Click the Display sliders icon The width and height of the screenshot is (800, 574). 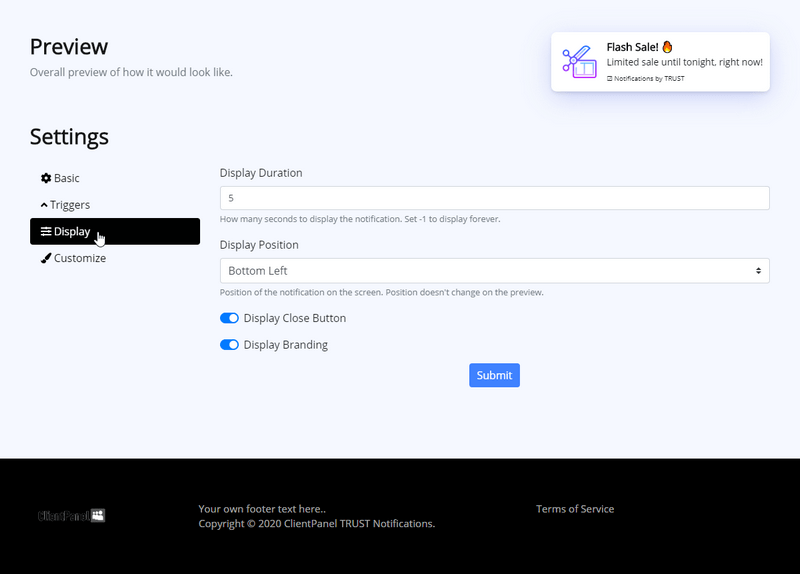(46, 232)
